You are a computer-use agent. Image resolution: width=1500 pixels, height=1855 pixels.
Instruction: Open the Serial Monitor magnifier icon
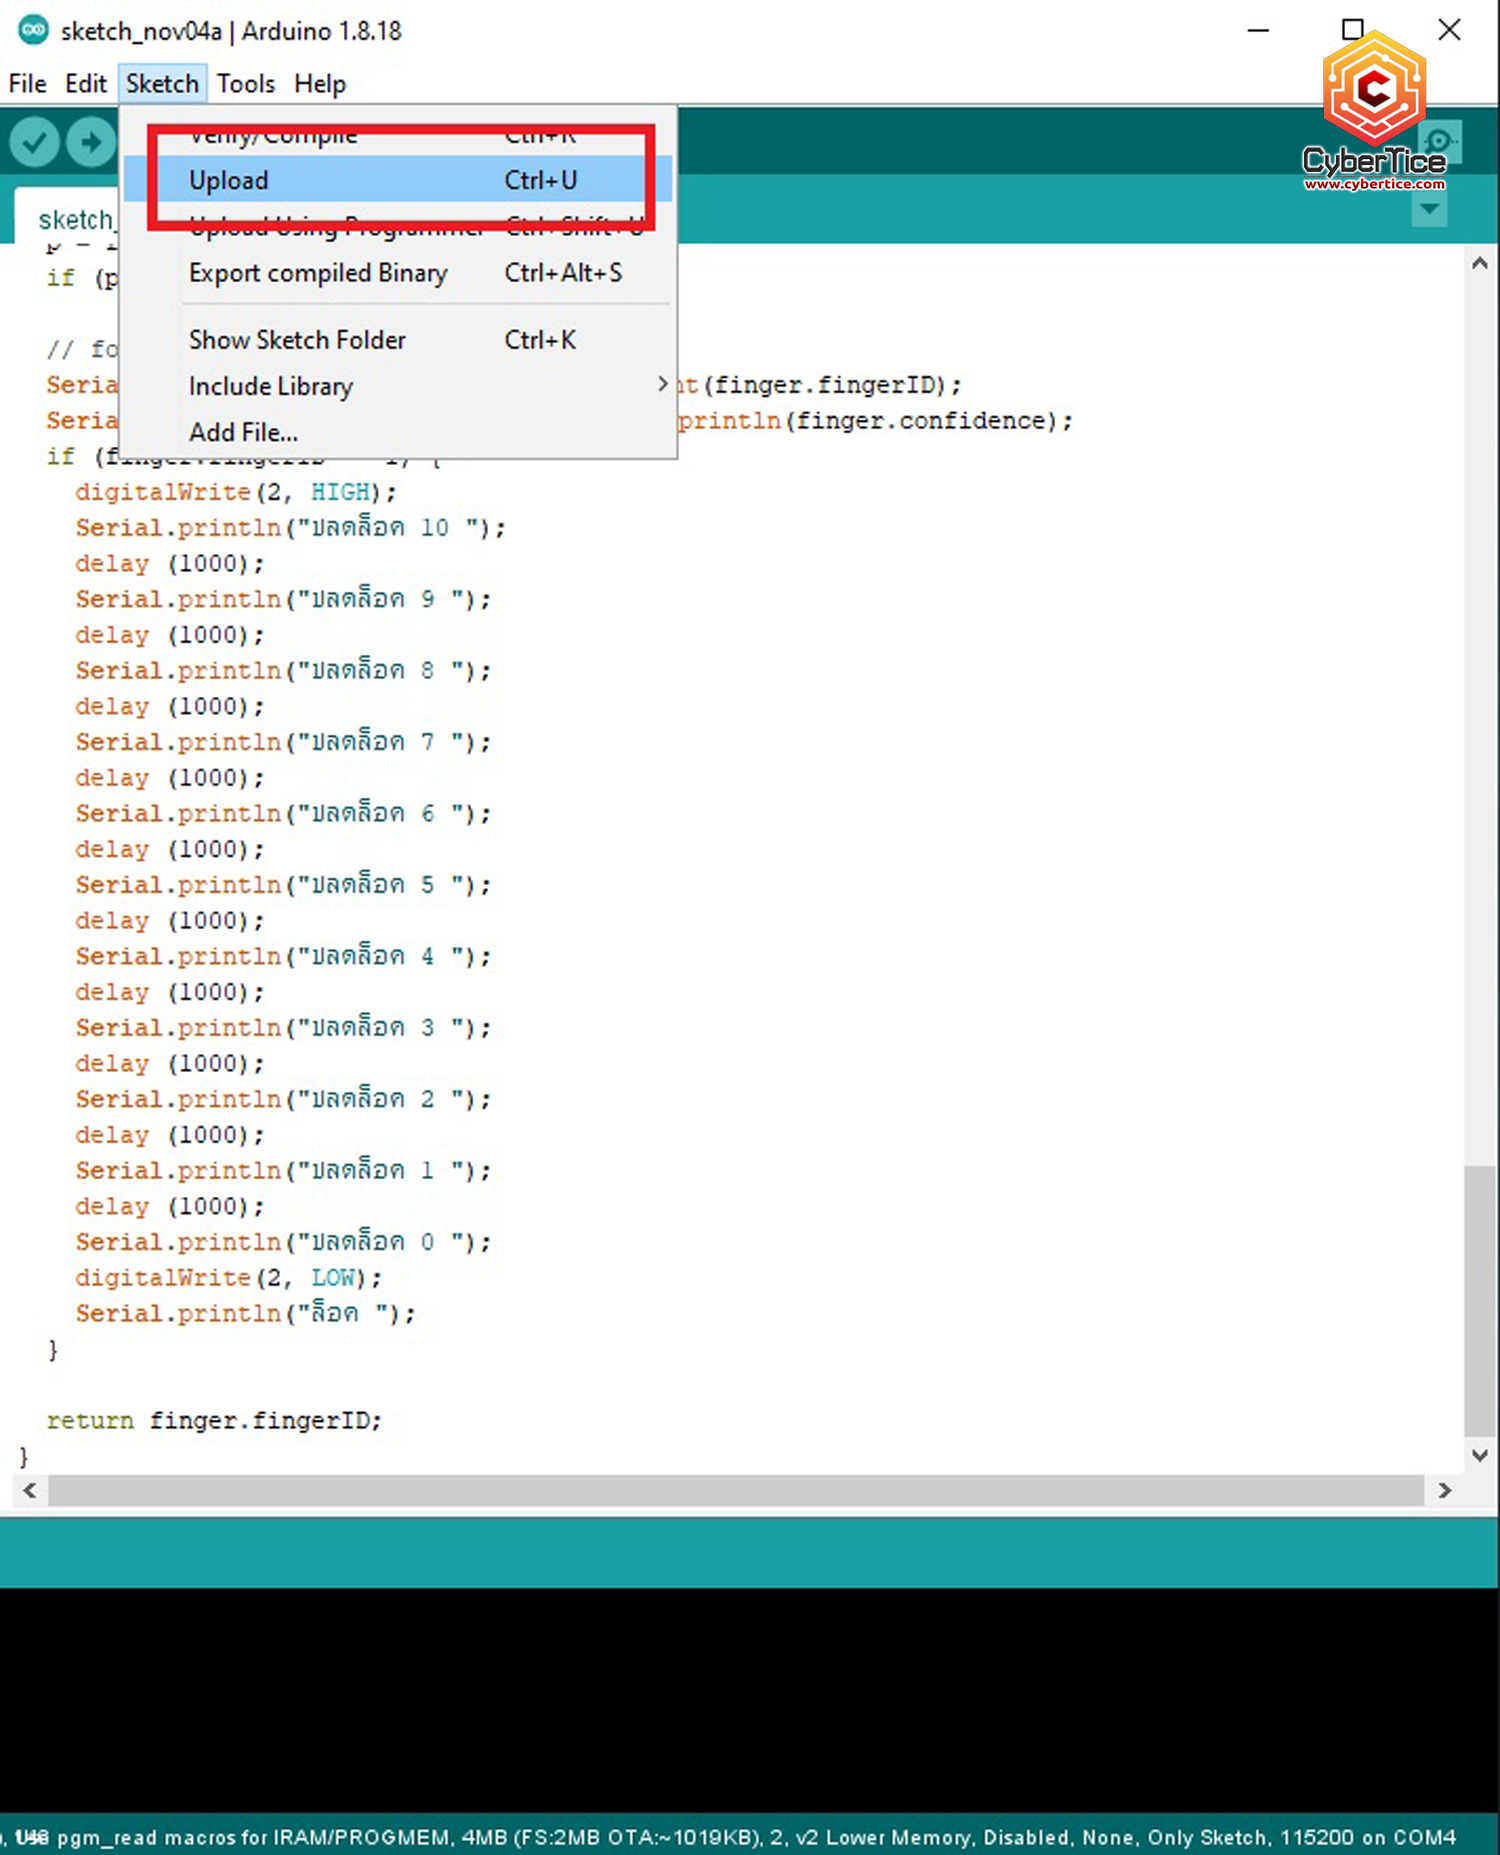[x=1438, y=141]
